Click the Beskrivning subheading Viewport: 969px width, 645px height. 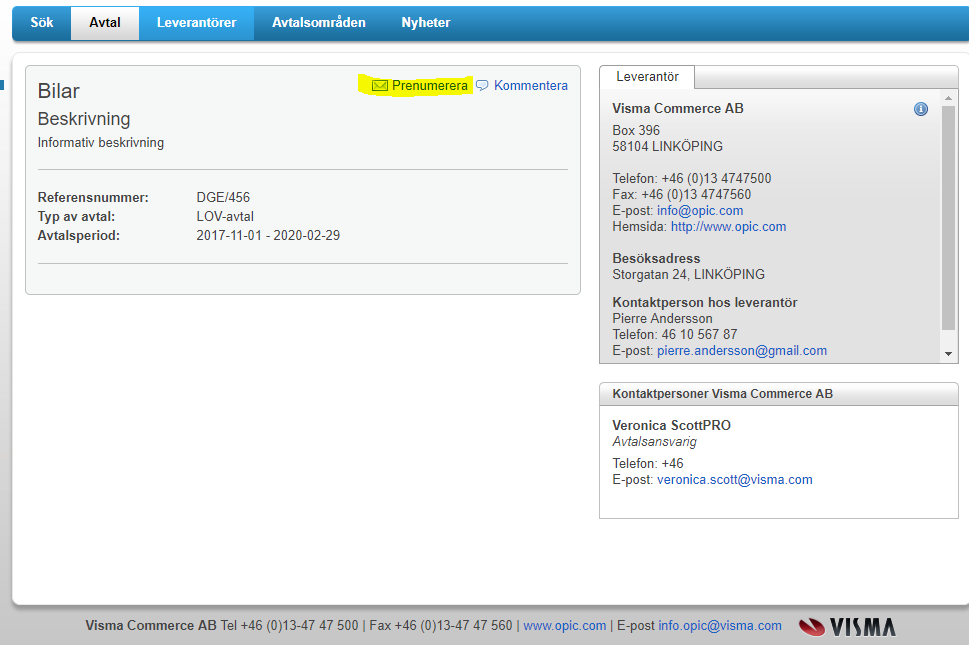point(84,119)
